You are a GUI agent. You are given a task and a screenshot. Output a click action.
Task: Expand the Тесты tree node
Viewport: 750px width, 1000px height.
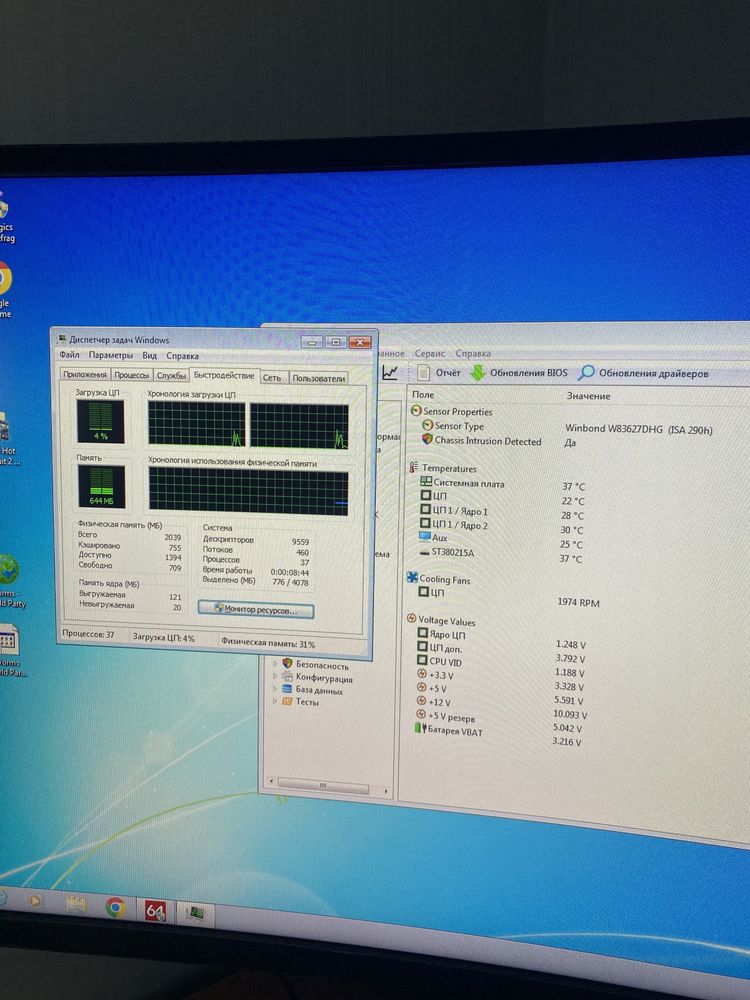pyautogui.click(x=275, y=700)
